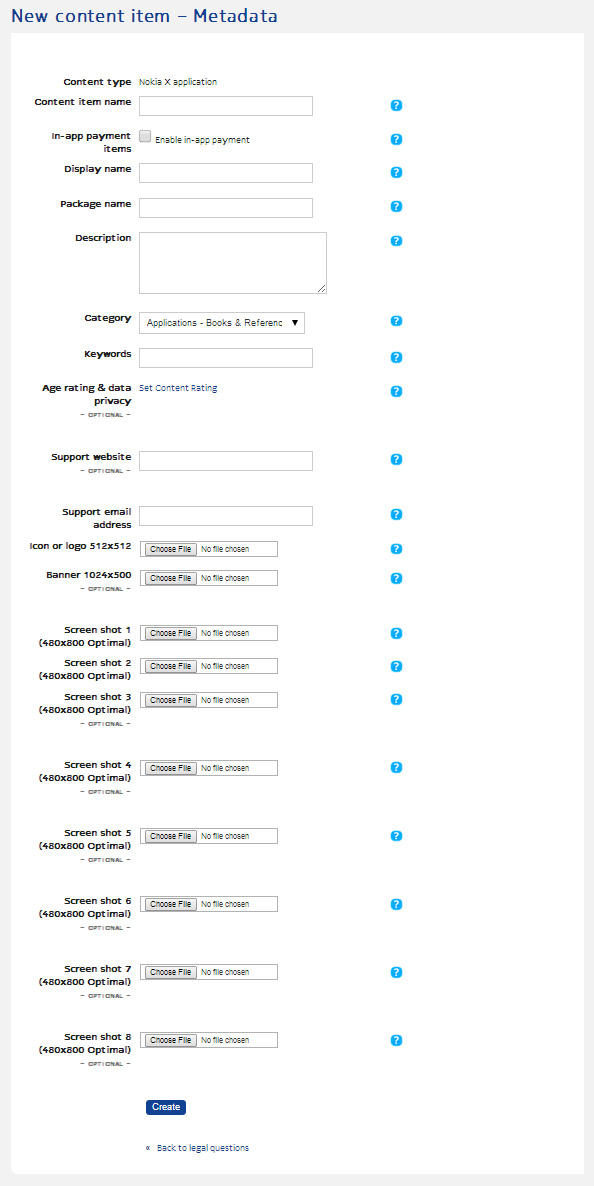The image size is (594, 1186).
Task: Click help icon beside Screen shot 8
Action: 396,1040
